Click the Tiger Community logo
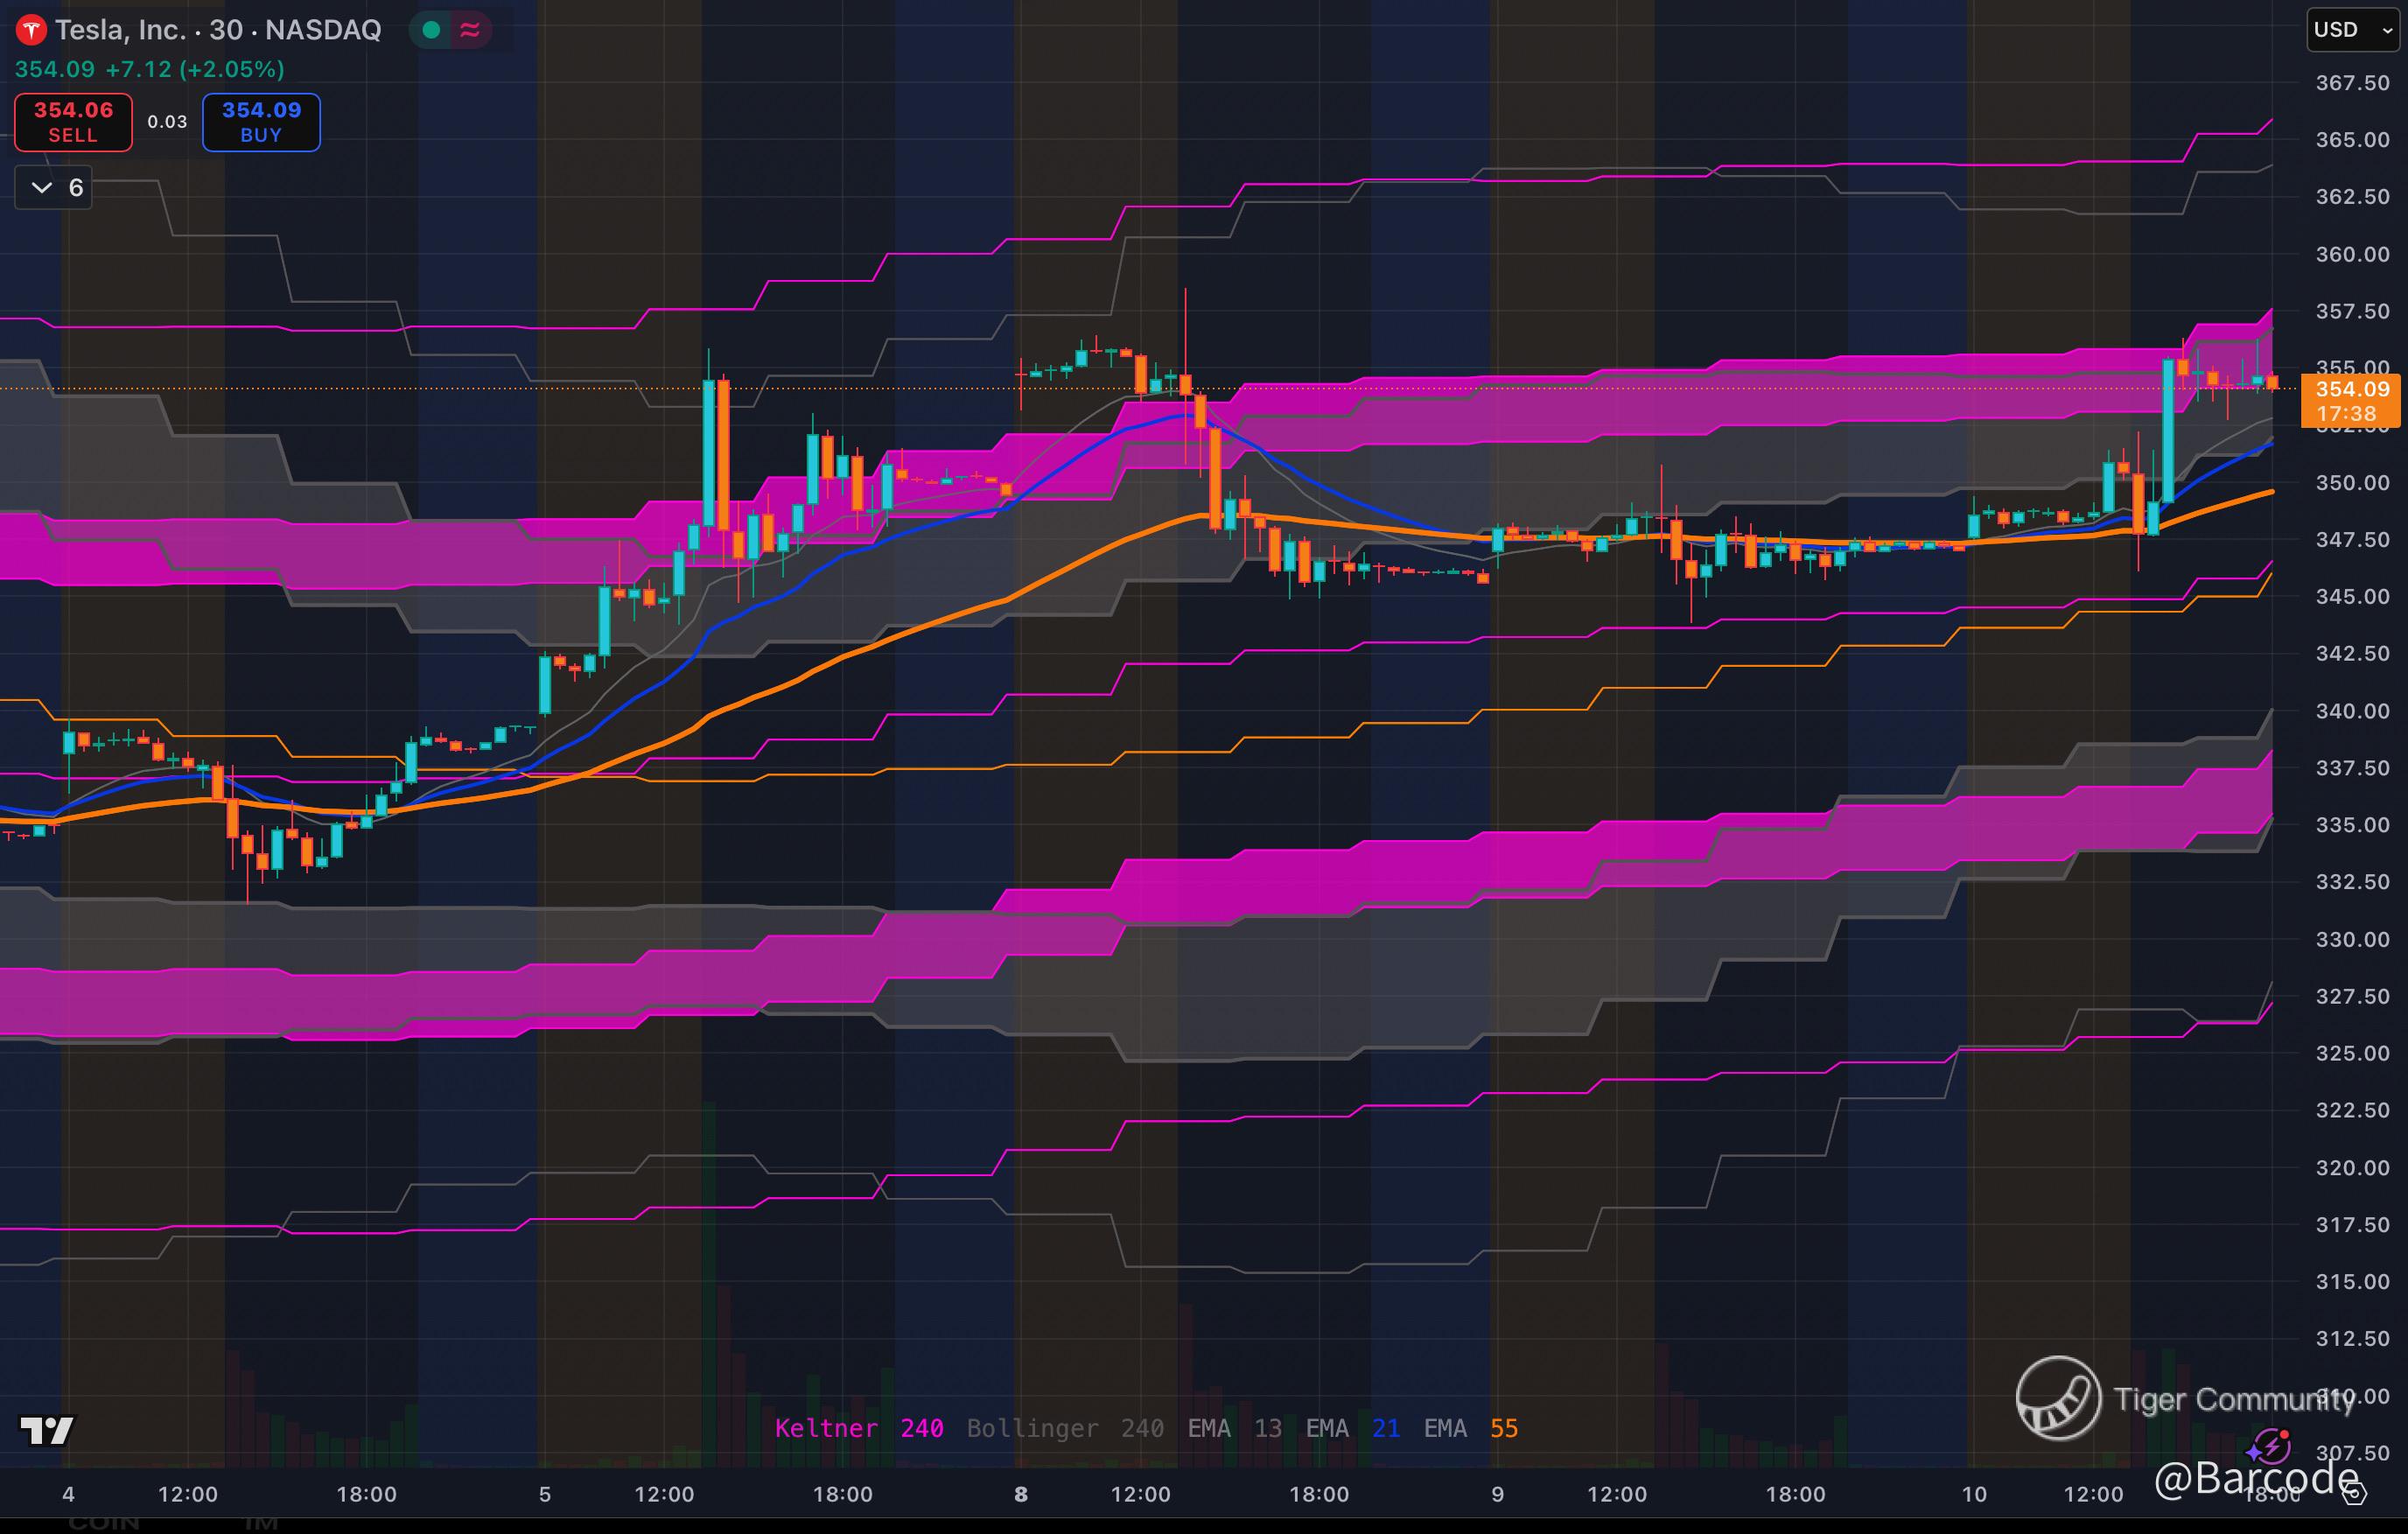This screenshot has width=2408, height=1534. [x=2058, y=1398]
